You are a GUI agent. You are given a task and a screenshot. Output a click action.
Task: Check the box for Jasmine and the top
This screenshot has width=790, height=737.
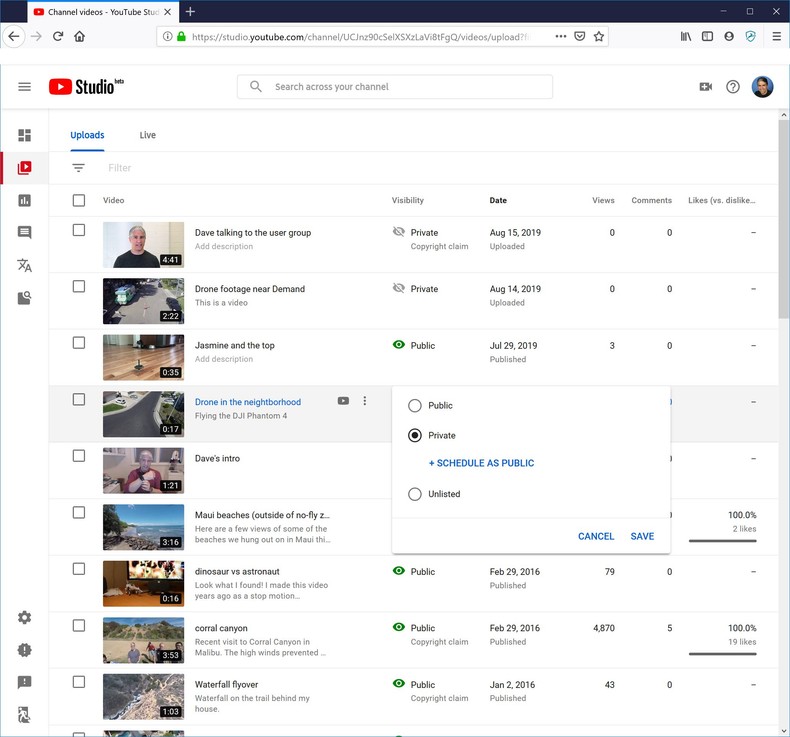(x=79, y=343)
